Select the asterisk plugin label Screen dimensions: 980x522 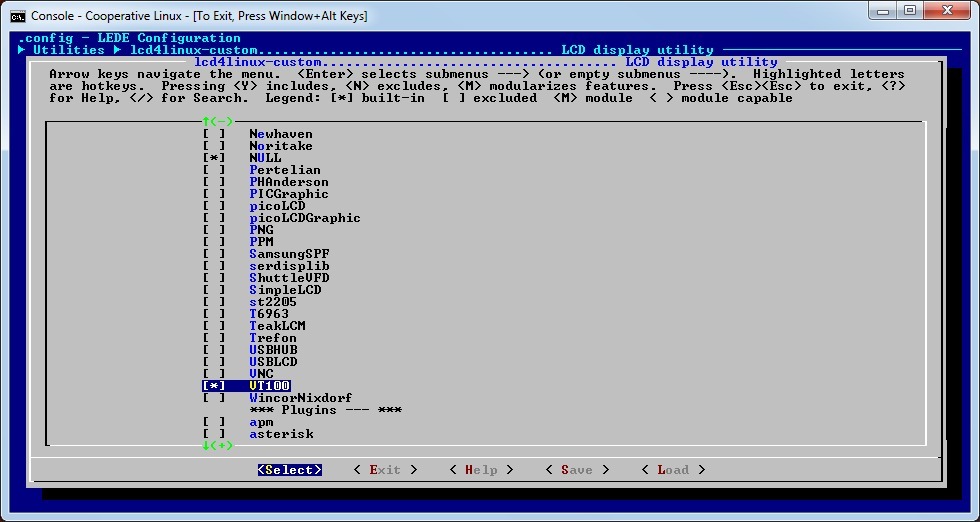click(x=281, y=434)
